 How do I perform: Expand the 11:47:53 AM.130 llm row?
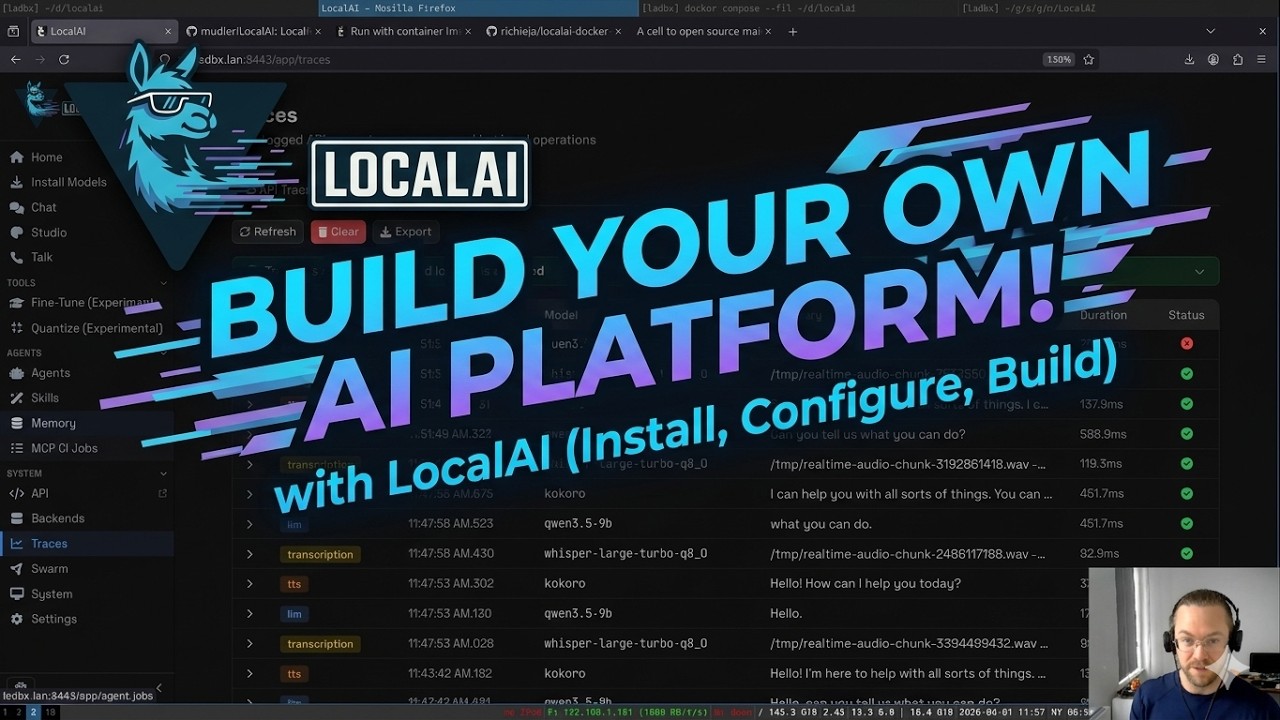(250, 614)
